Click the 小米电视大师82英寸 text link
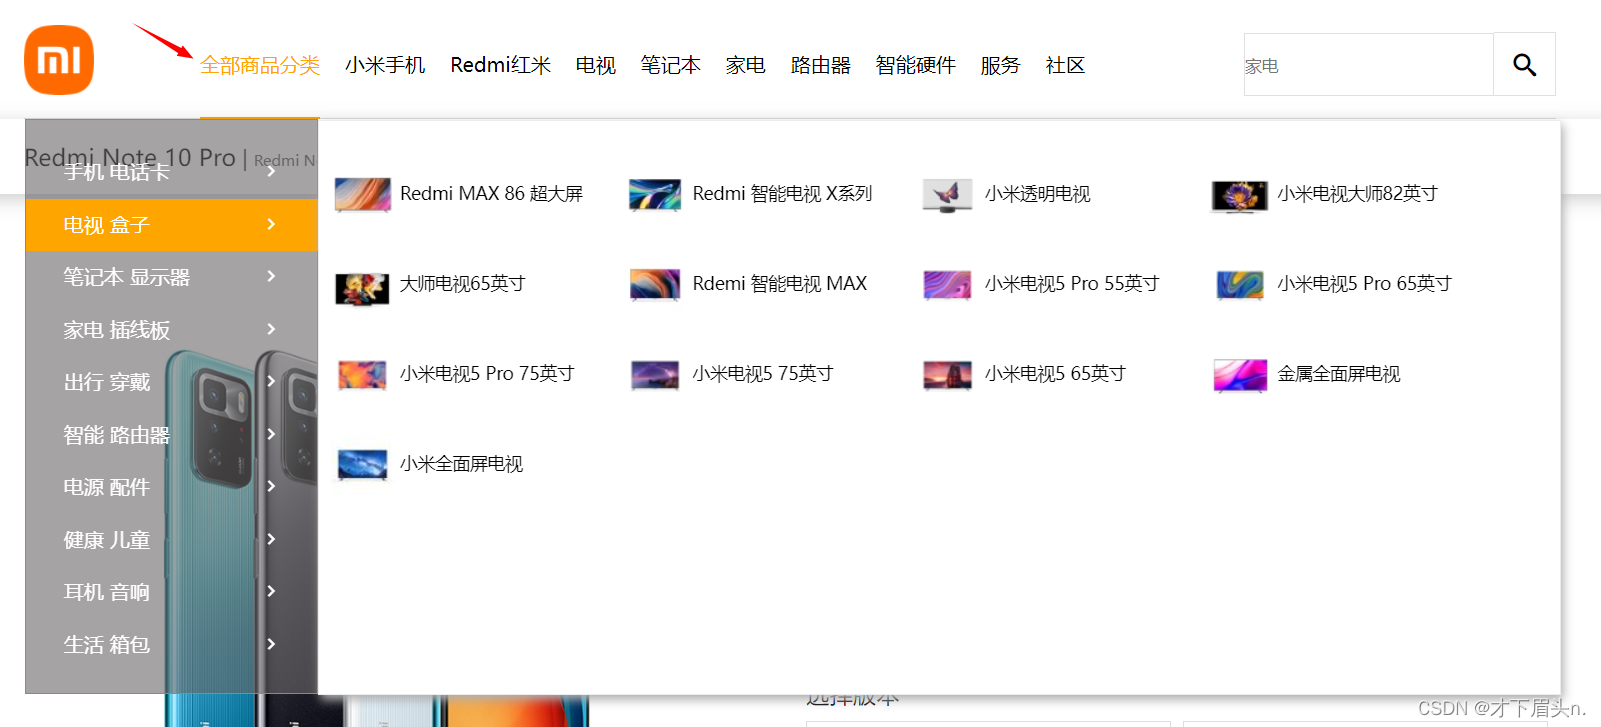 pyautogui.click(x=1357, y=194)
